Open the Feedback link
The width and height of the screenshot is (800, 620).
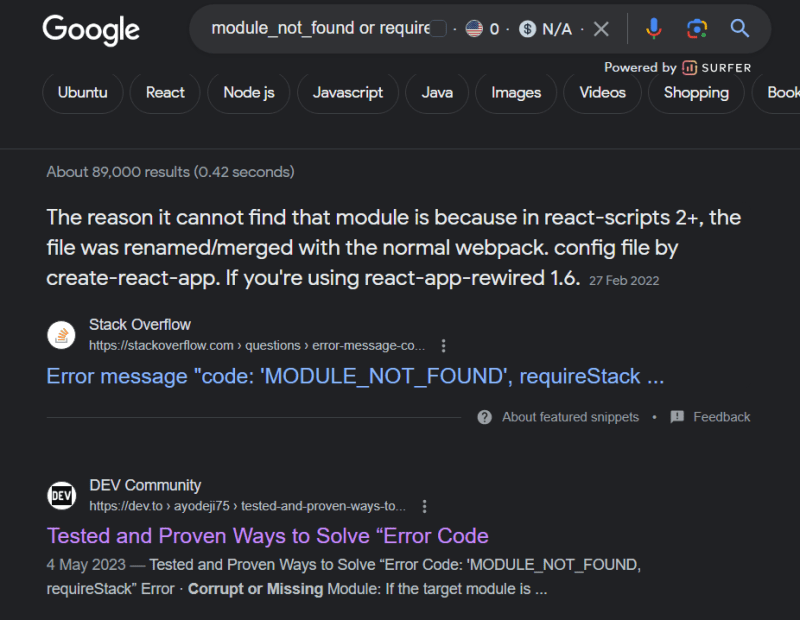pos(721,417)
